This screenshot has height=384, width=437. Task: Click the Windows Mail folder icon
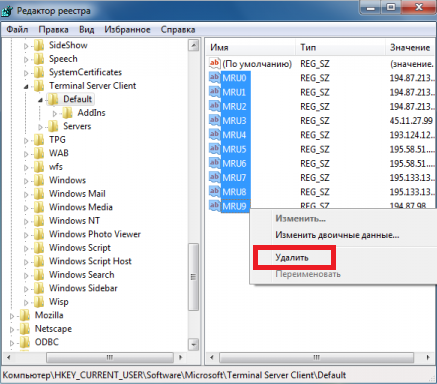click(39, 194)
